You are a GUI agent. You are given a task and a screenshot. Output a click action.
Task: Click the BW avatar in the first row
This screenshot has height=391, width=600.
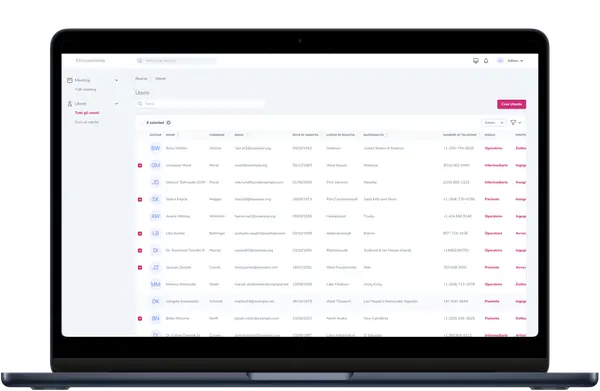coord(155,148)
